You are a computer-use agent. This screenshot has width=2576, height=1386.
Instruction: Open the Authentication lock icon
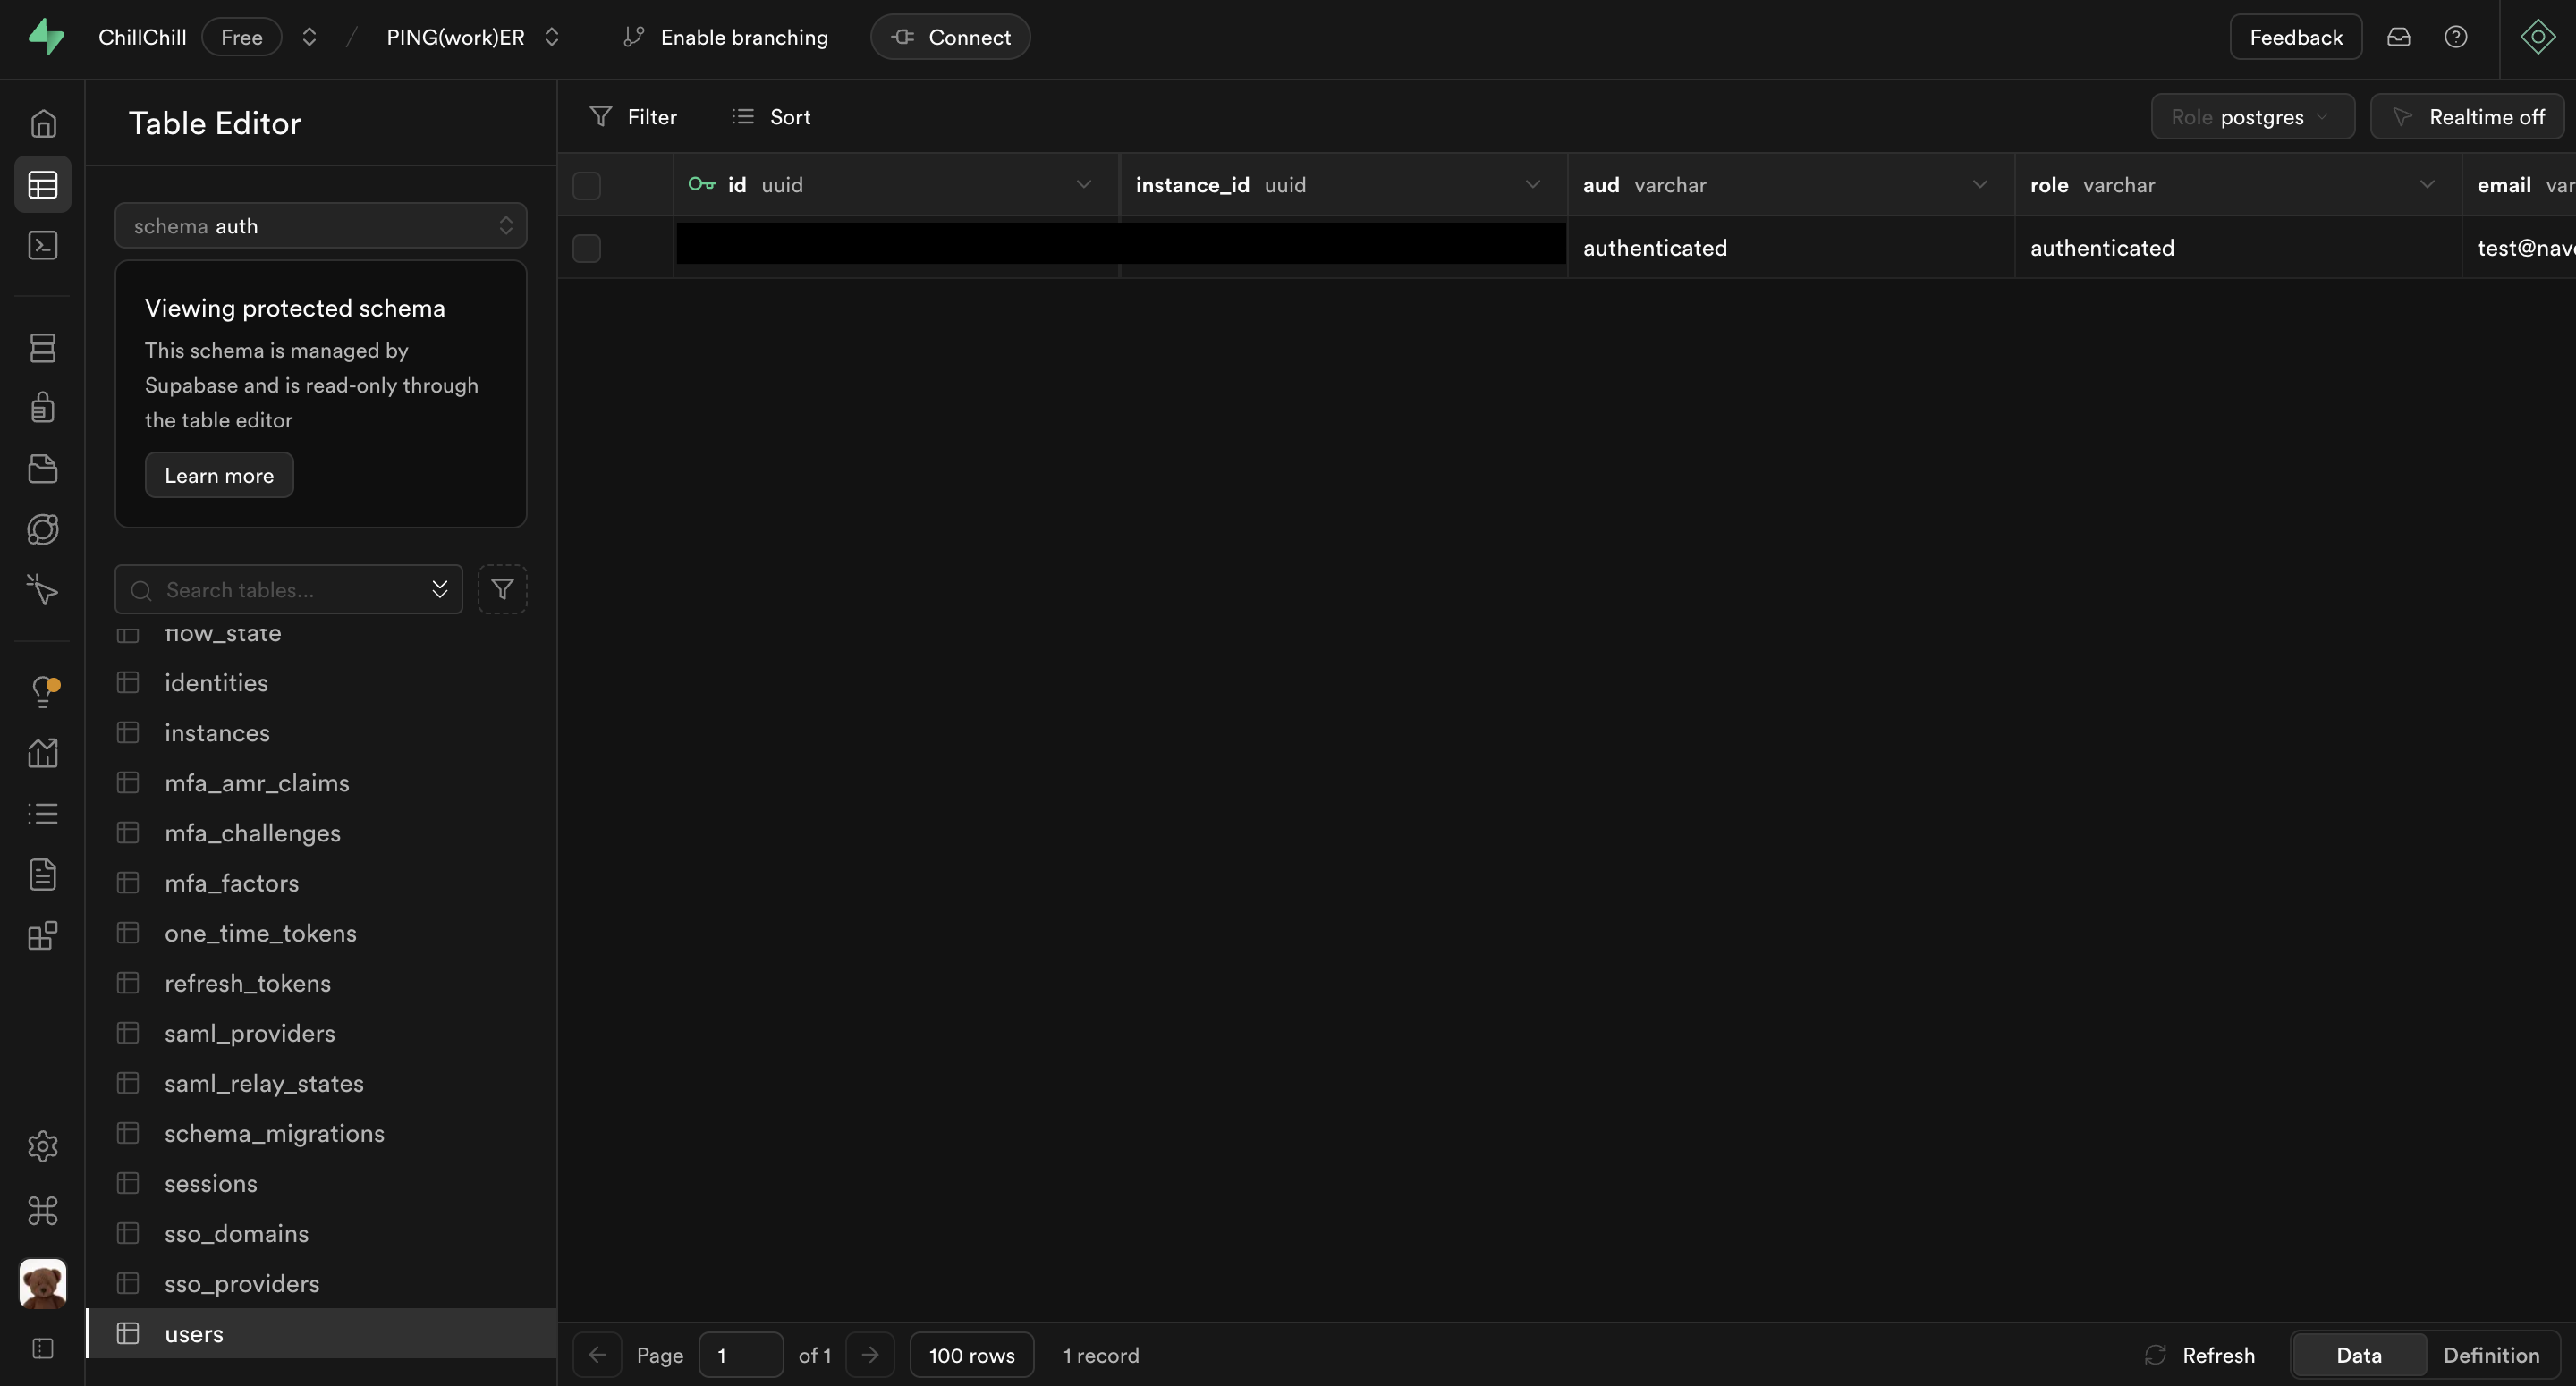tap(42, 408)
